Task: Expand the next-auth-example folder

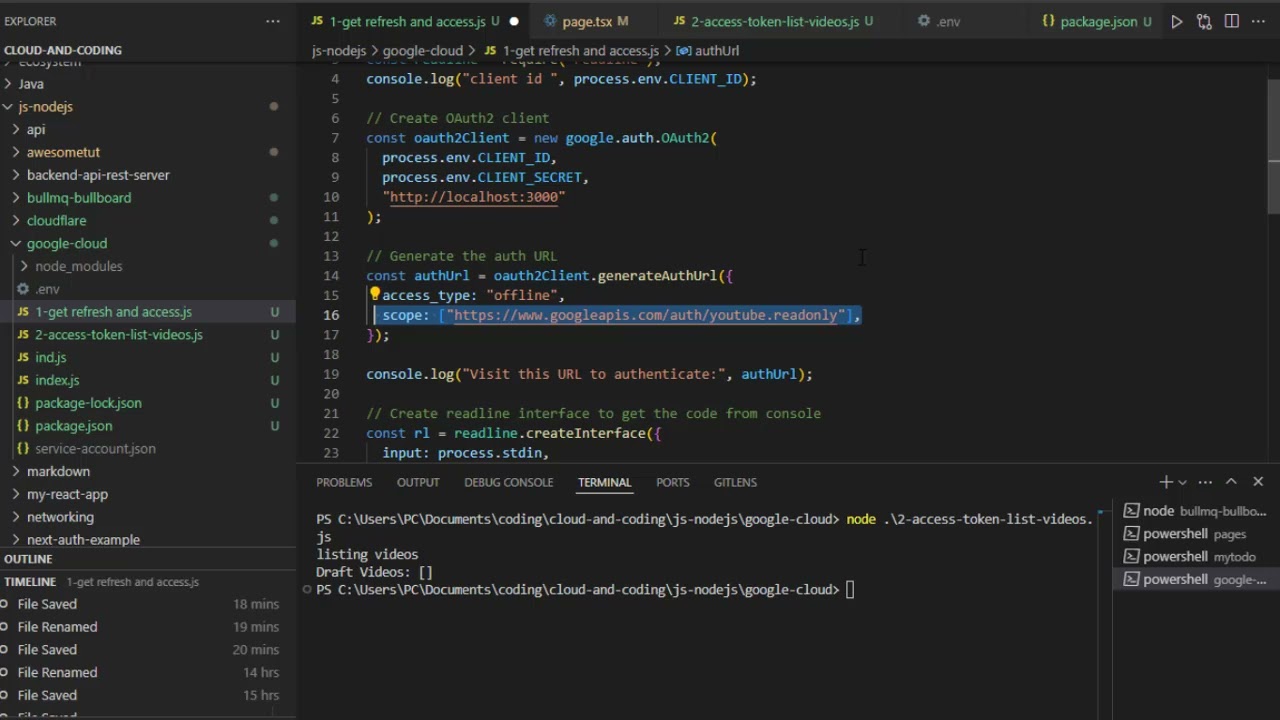Action: point(148,540)
